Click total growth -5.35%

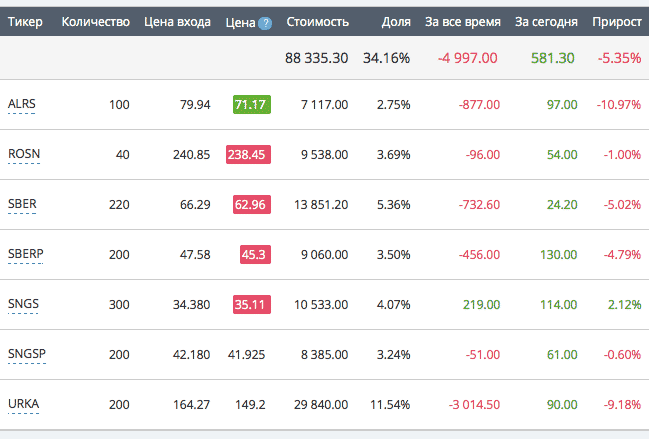[x=619, y=58]
